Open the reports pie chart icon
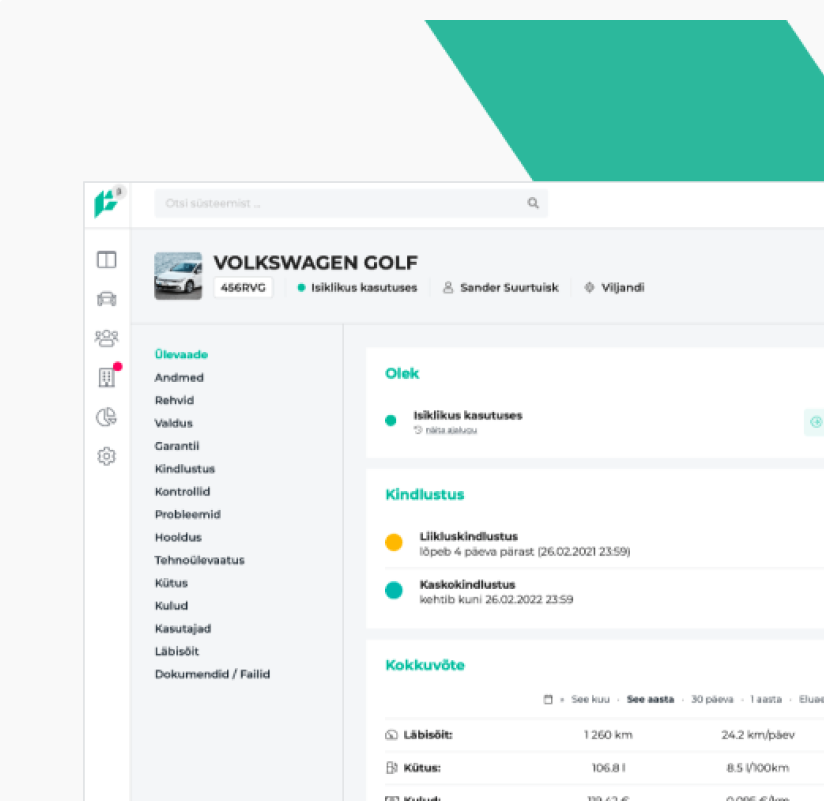The image size is (824, 801). (107, 417)
